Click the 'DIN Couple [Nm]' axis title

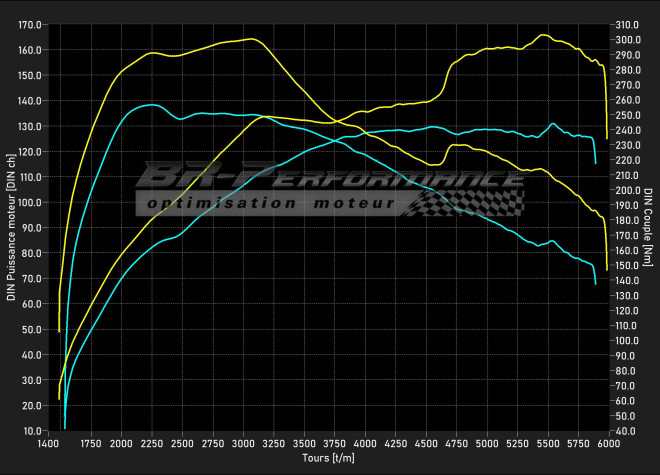point(649,228)
